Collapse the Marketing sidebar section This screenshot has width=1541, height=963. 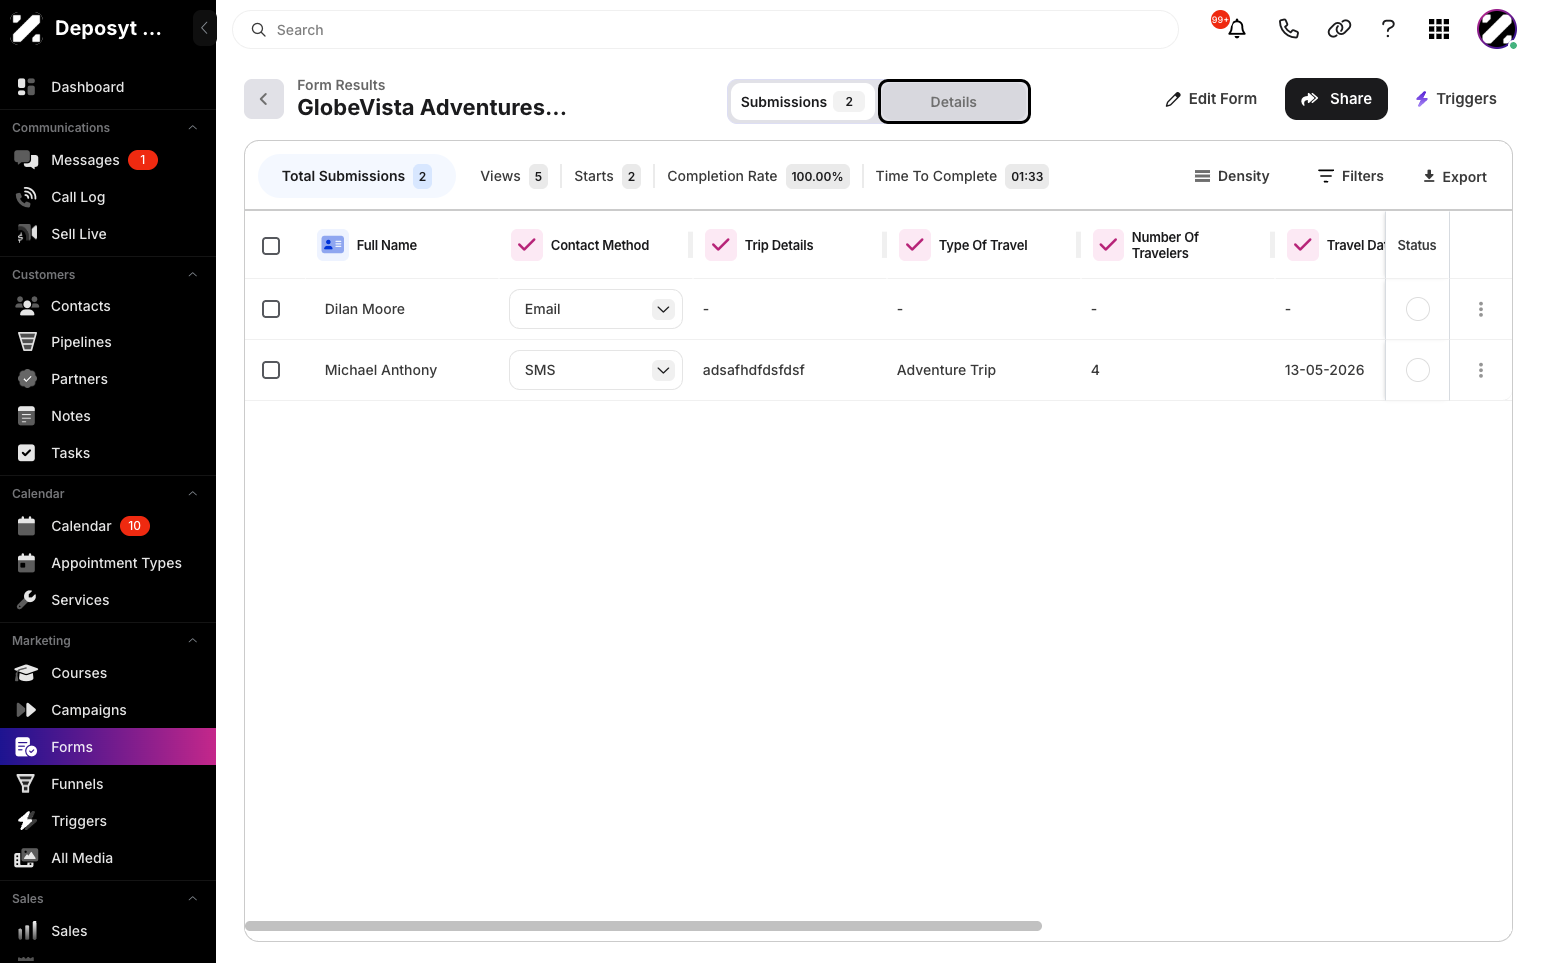[193, 641]
